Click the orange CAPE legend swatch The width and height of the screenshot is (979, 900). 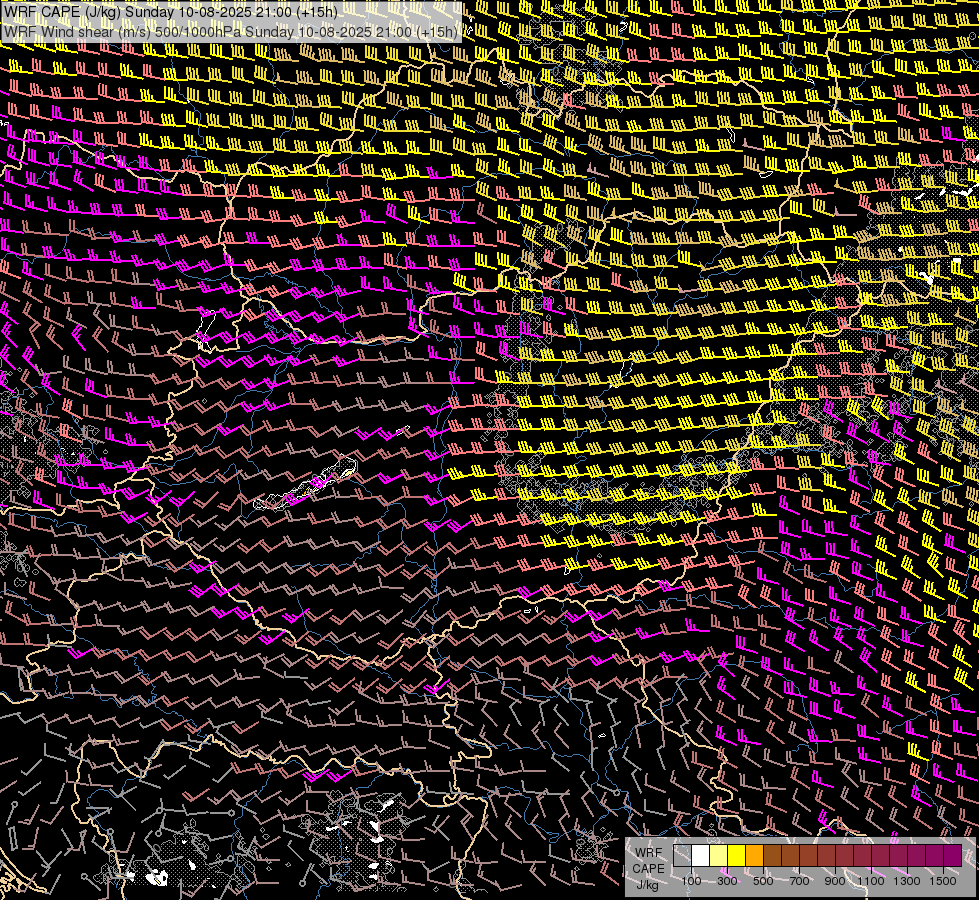click(x=754, y=856)
